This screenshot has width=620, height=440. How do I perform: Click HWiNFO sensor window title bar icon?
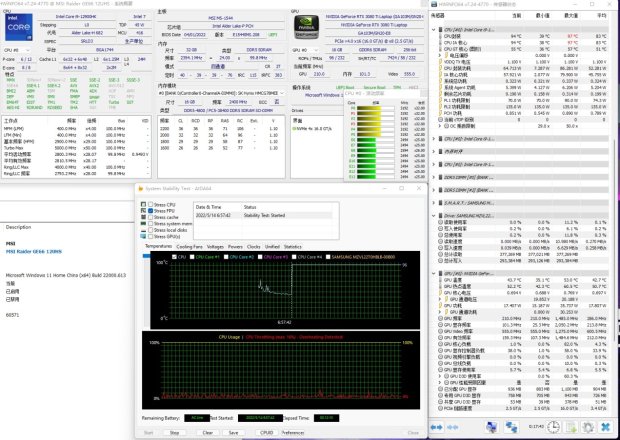434,4
